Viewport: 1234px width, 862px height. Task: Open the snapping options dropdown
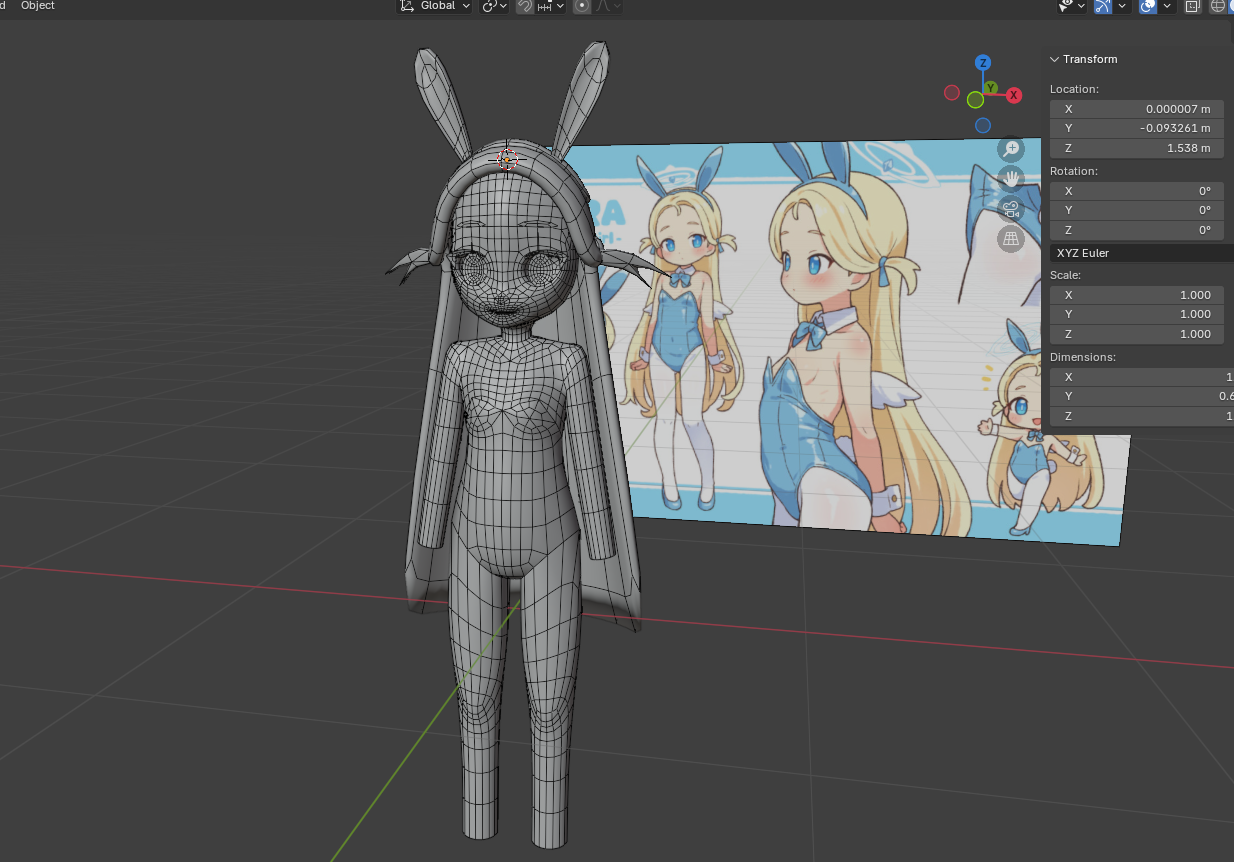click(x=551, y=5)
